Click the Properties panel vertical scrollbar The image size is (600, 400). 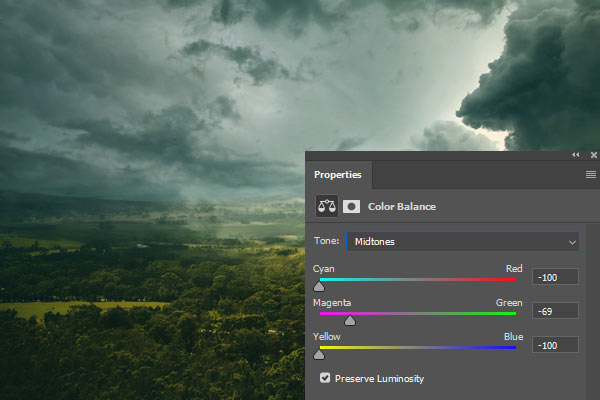click(x=593, y=312)
